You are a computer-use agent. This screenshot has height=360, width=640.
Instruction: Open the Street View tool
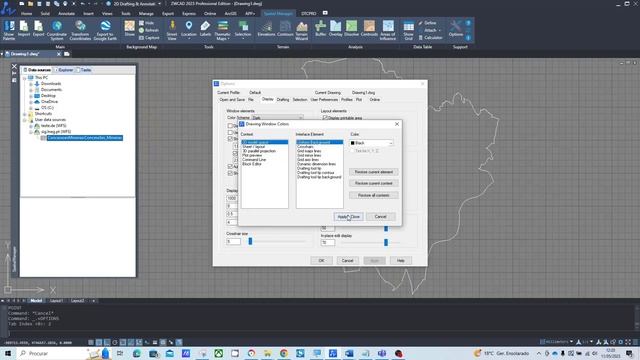(172, 30)
